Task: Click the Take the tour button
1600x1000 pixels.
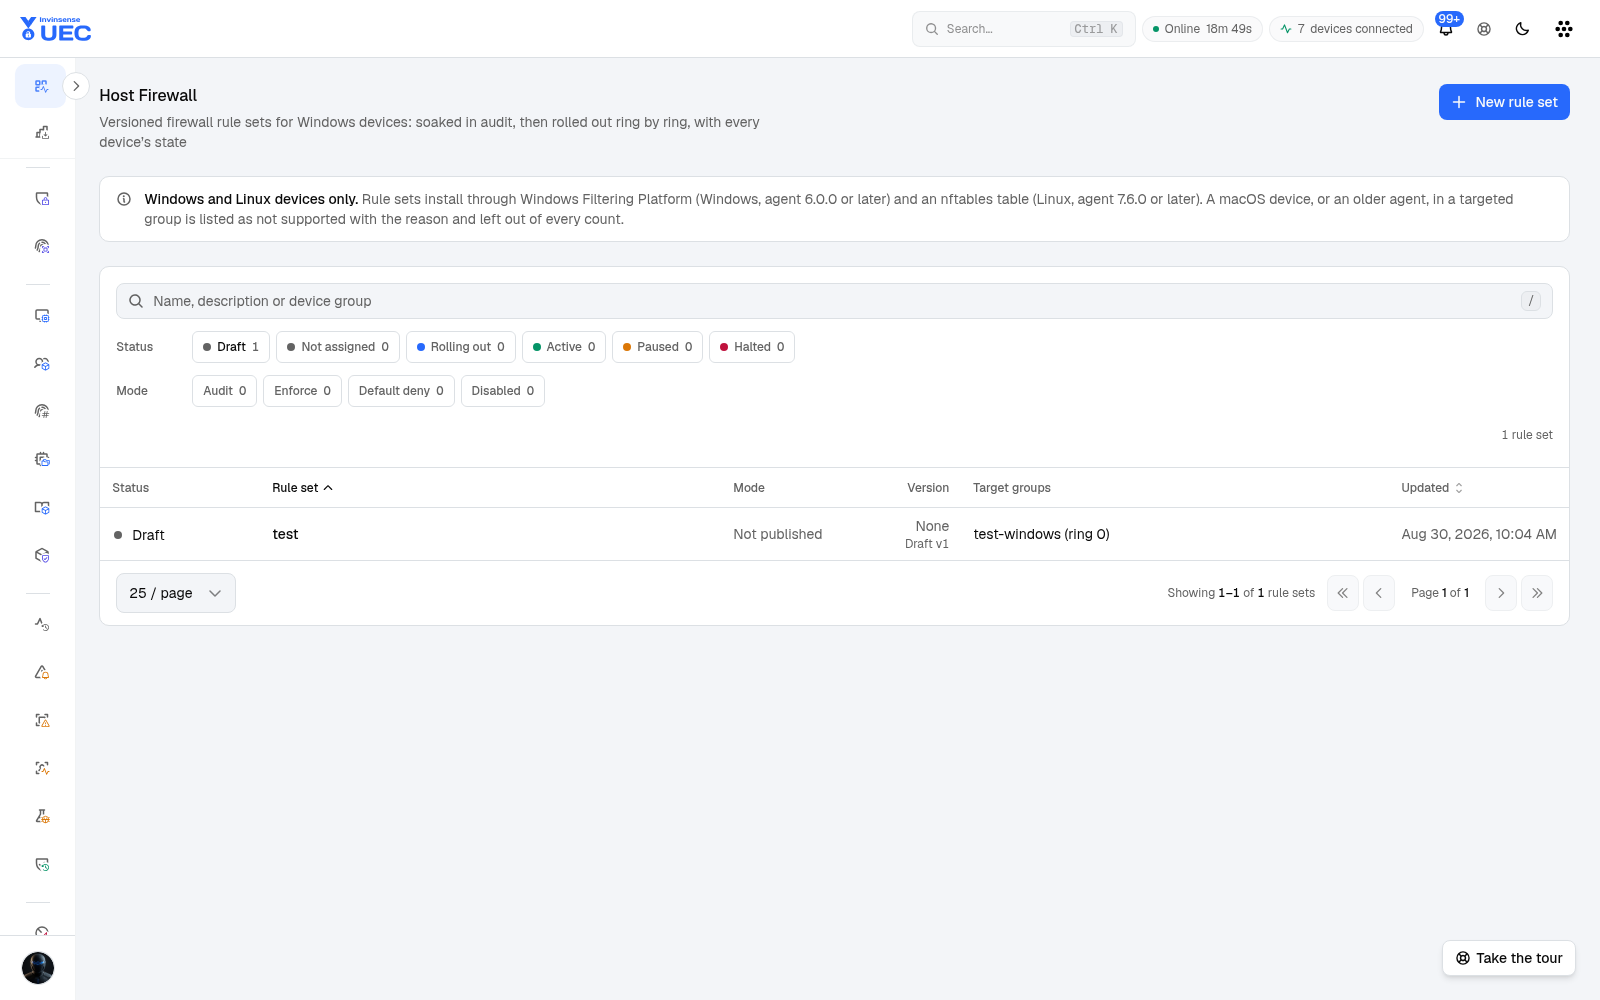Action: [x=1509, y=958]
